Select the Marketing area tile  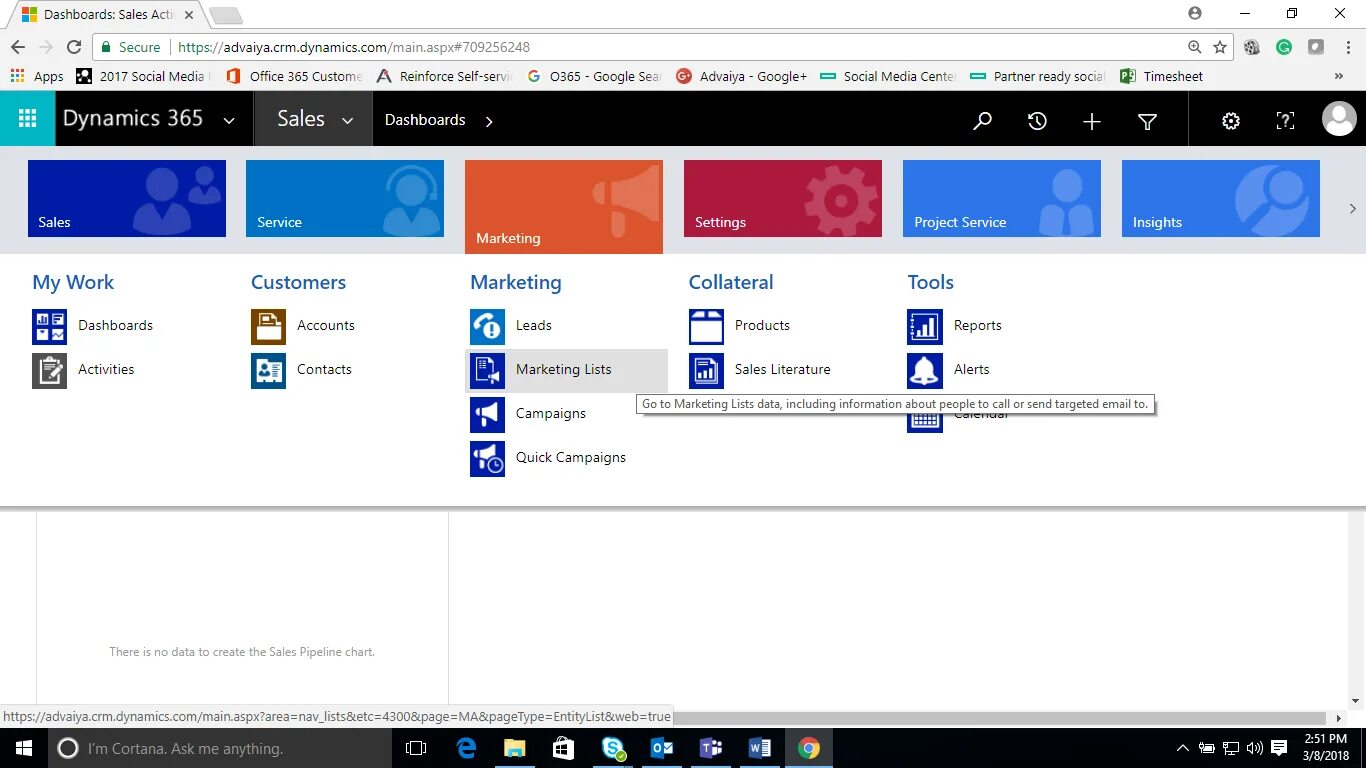coord(564,207)
